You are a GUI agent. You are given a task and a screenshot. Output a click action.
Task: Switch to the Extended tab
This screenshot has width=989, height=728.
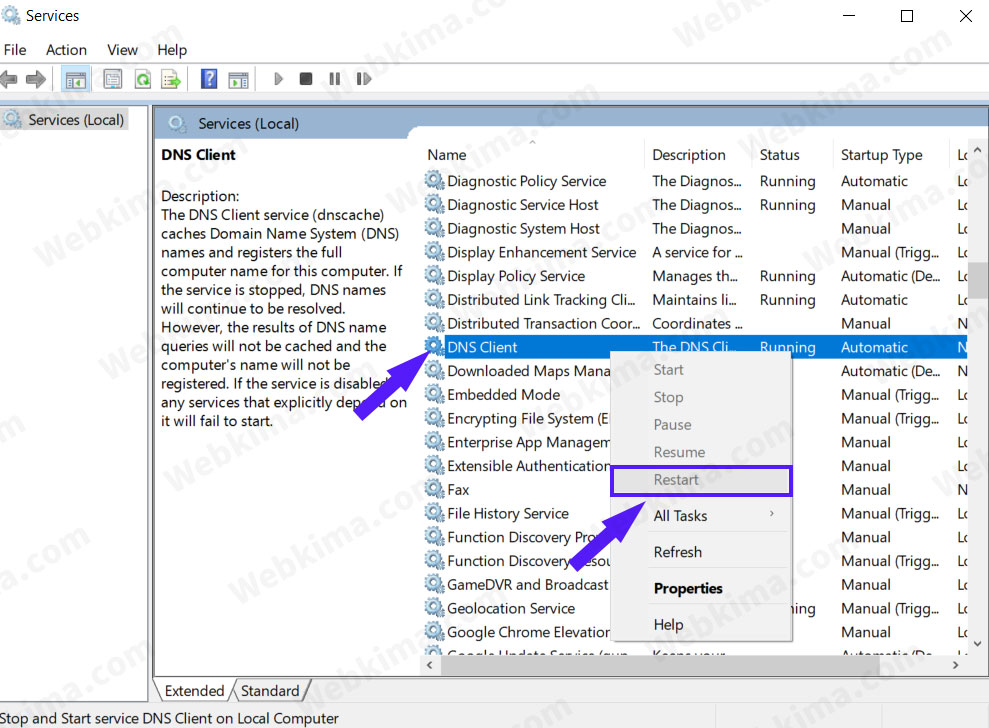(x=194, y=691)
